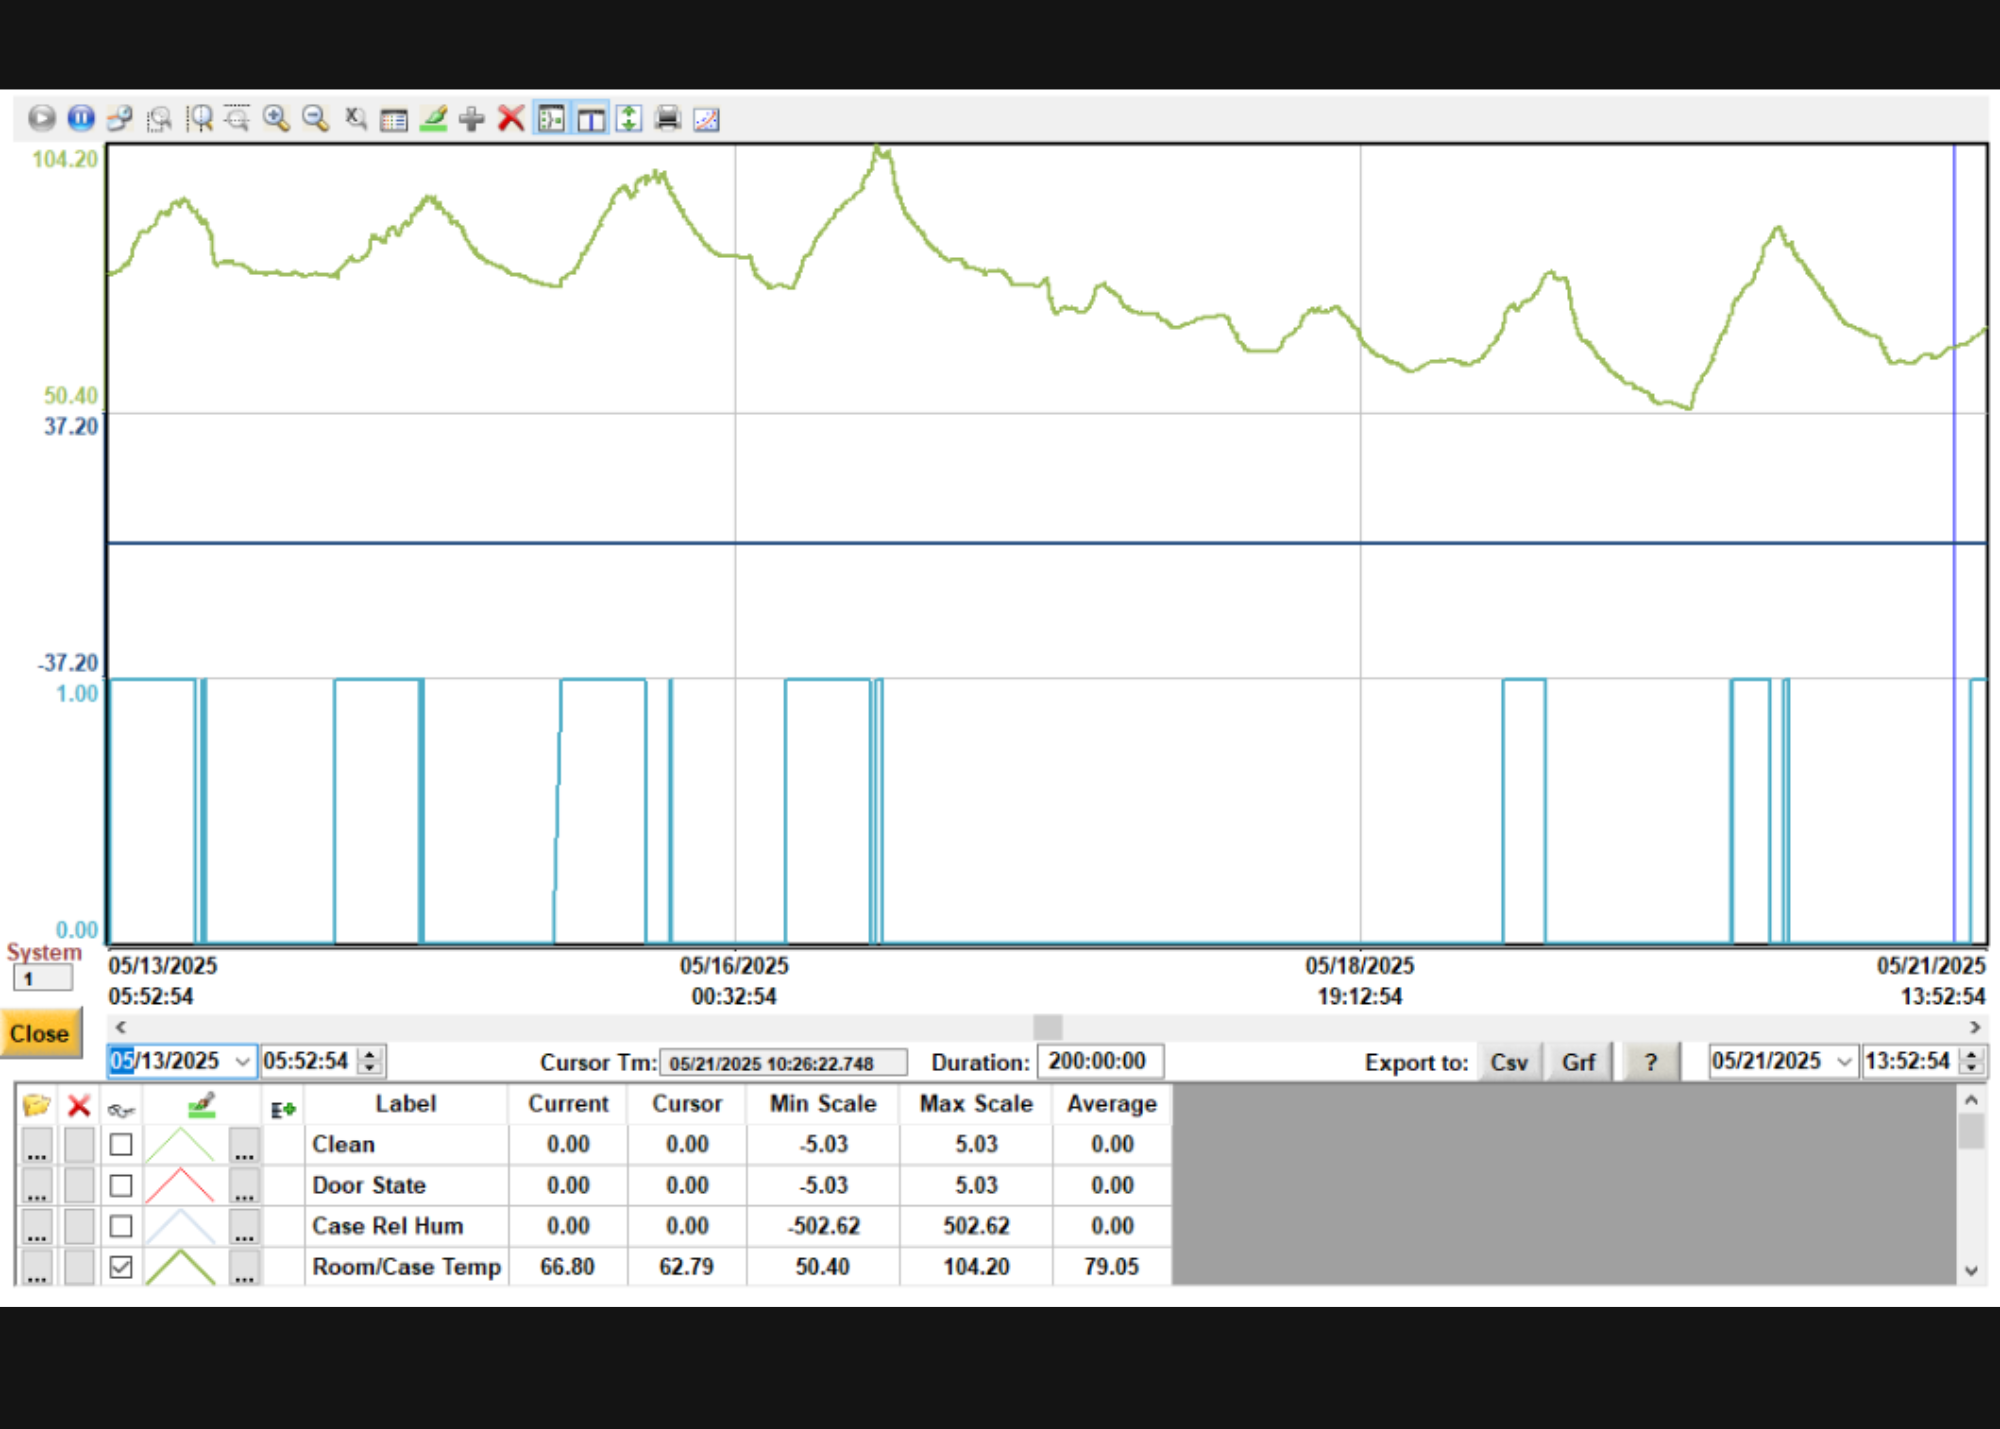The height and width of the screenshot is (1429, 2000).
Task: Click the paintbrush icon in table header
Action: (202, 1105)
